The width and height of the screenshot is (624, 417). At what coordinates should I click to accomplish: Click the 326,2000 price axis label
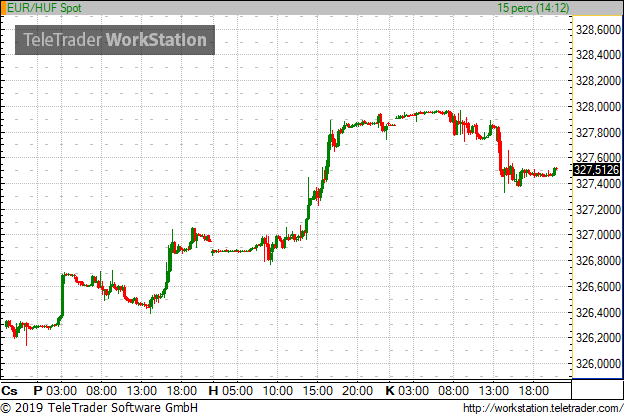point(598,338)
